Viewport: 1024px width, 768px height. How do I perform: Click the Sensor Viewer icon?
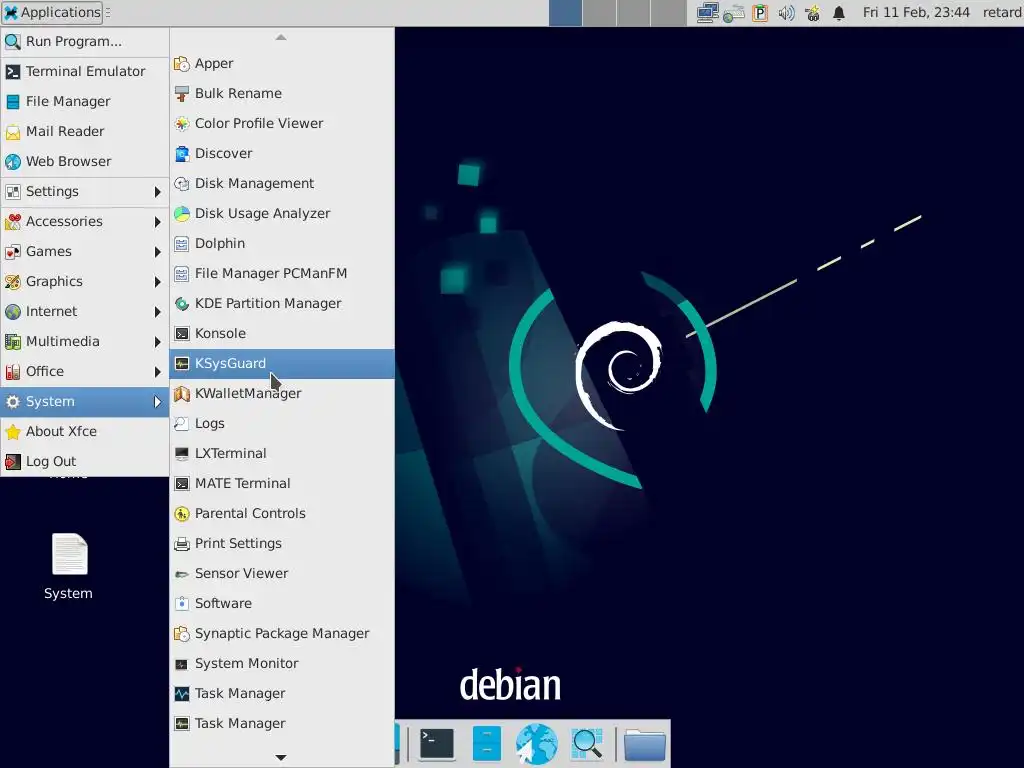click(x=182, y=574)
